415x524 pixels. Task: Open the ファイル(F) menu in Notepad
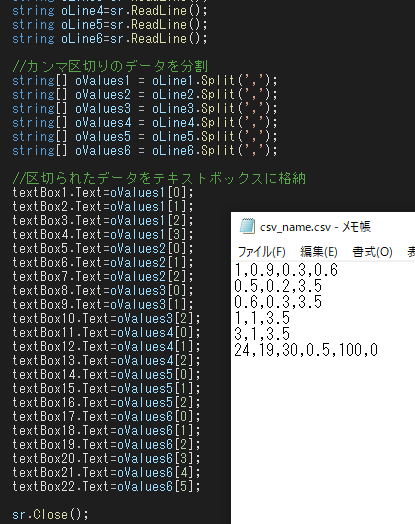pos(261,252)
